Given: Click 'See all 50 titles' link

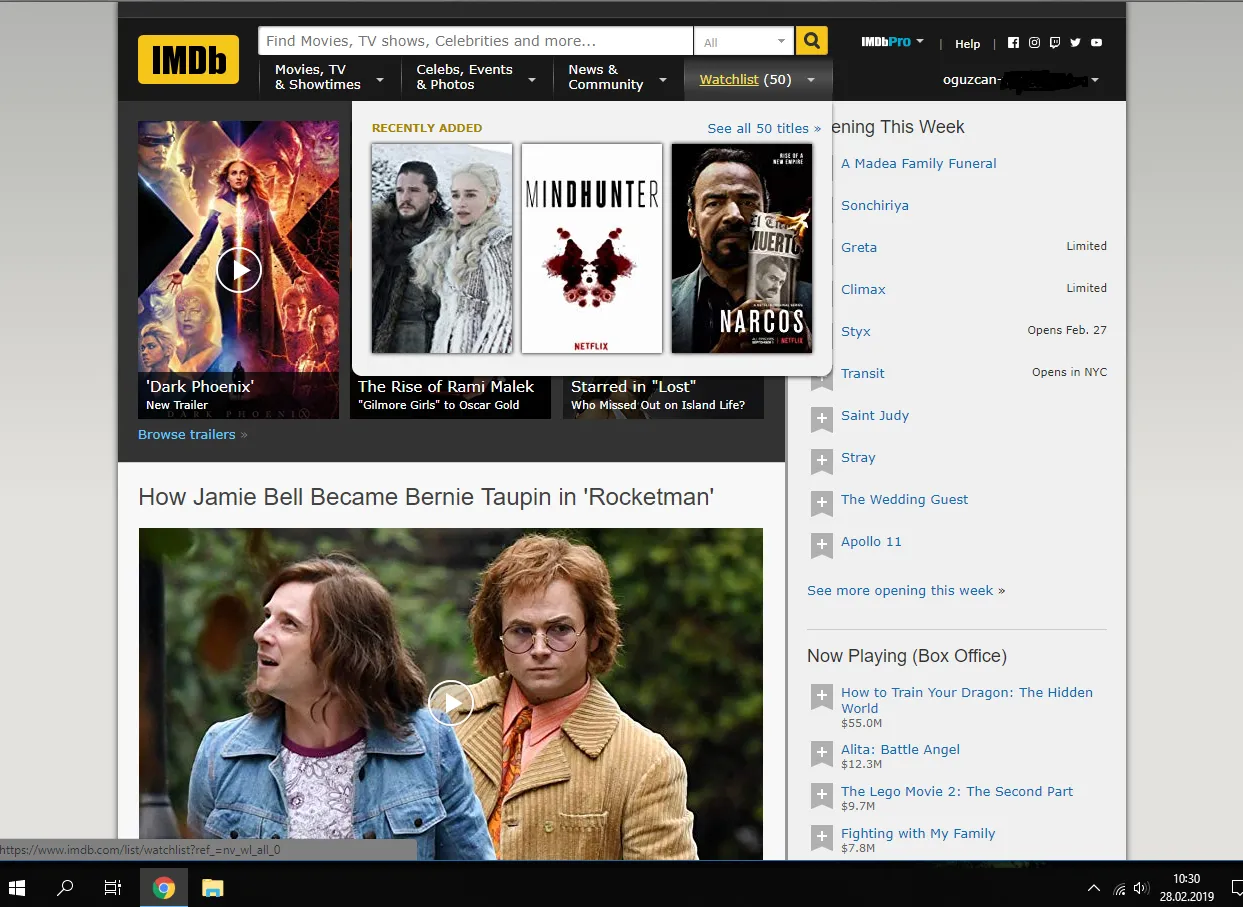Looking at the screenshot, I should 763,128.
